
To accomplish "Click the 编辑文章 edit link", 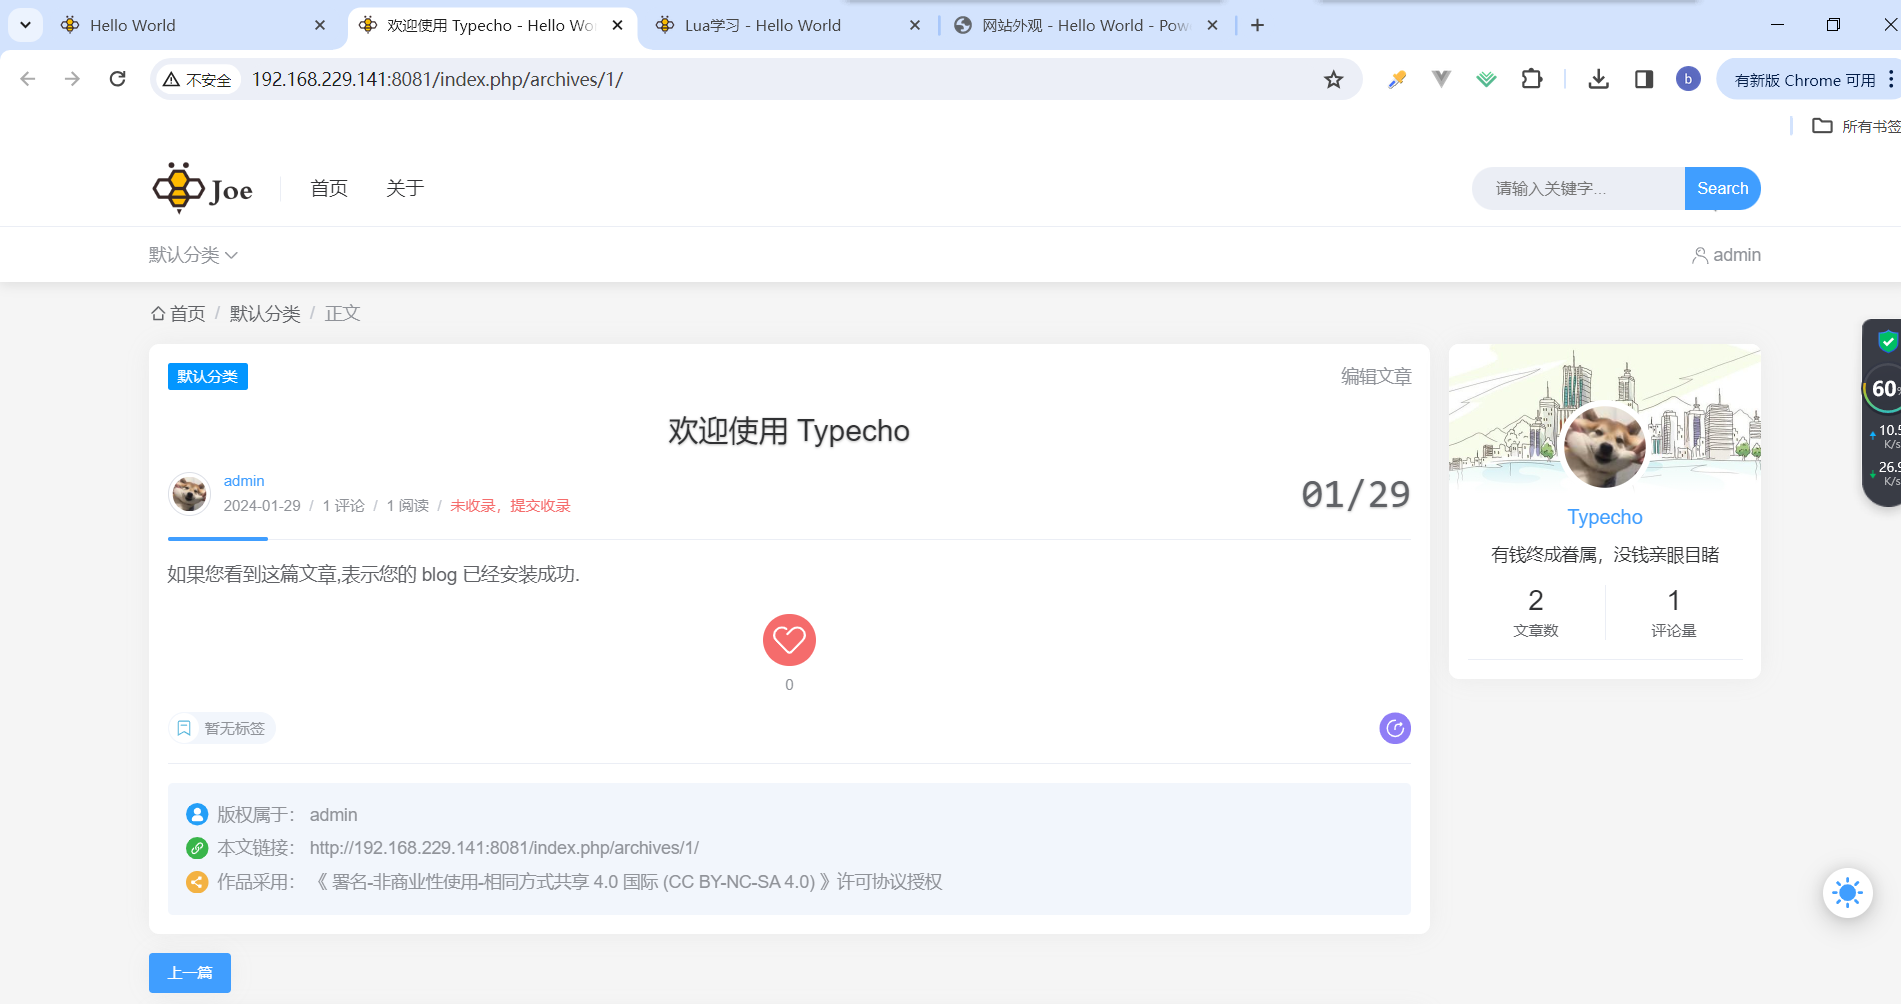I will [x=1376, y=376].
